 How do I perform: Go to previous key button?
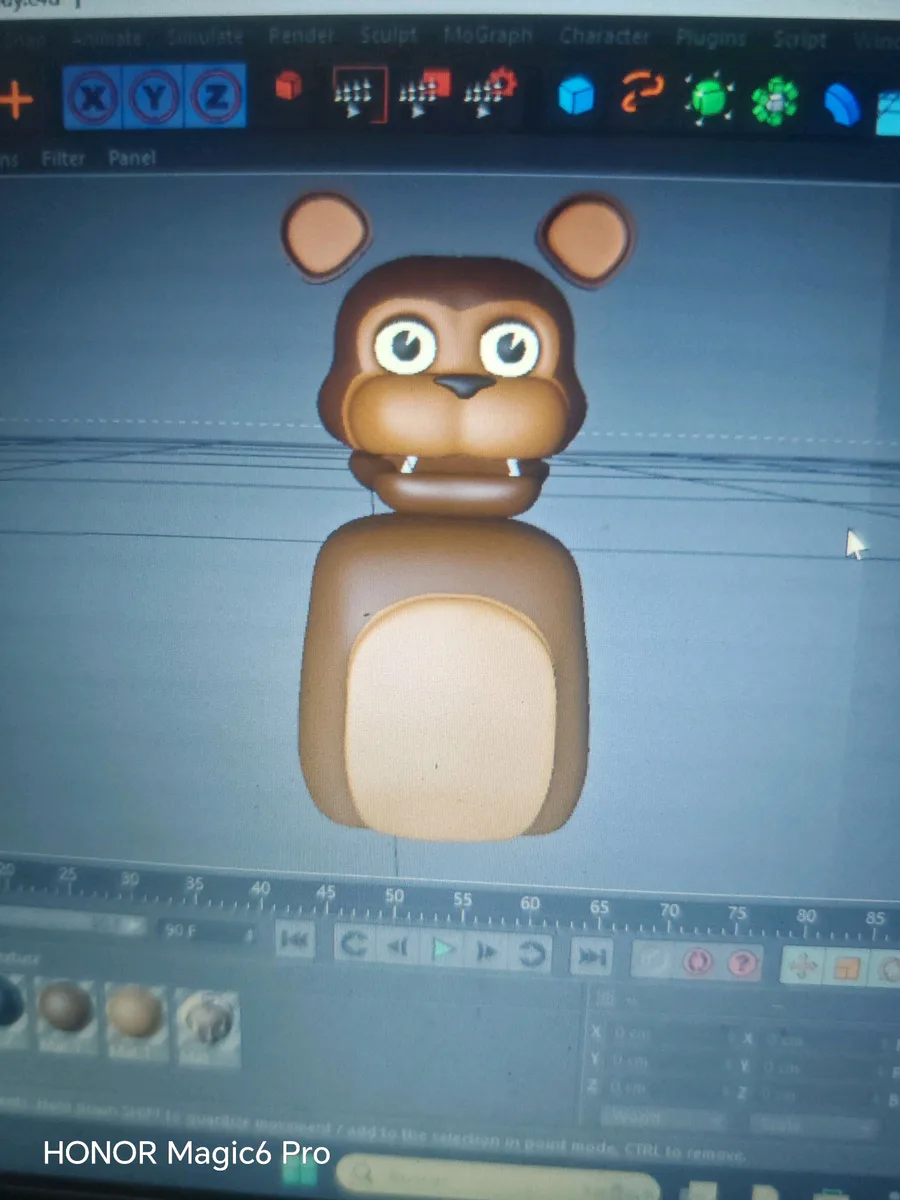(x=353, y=944)
